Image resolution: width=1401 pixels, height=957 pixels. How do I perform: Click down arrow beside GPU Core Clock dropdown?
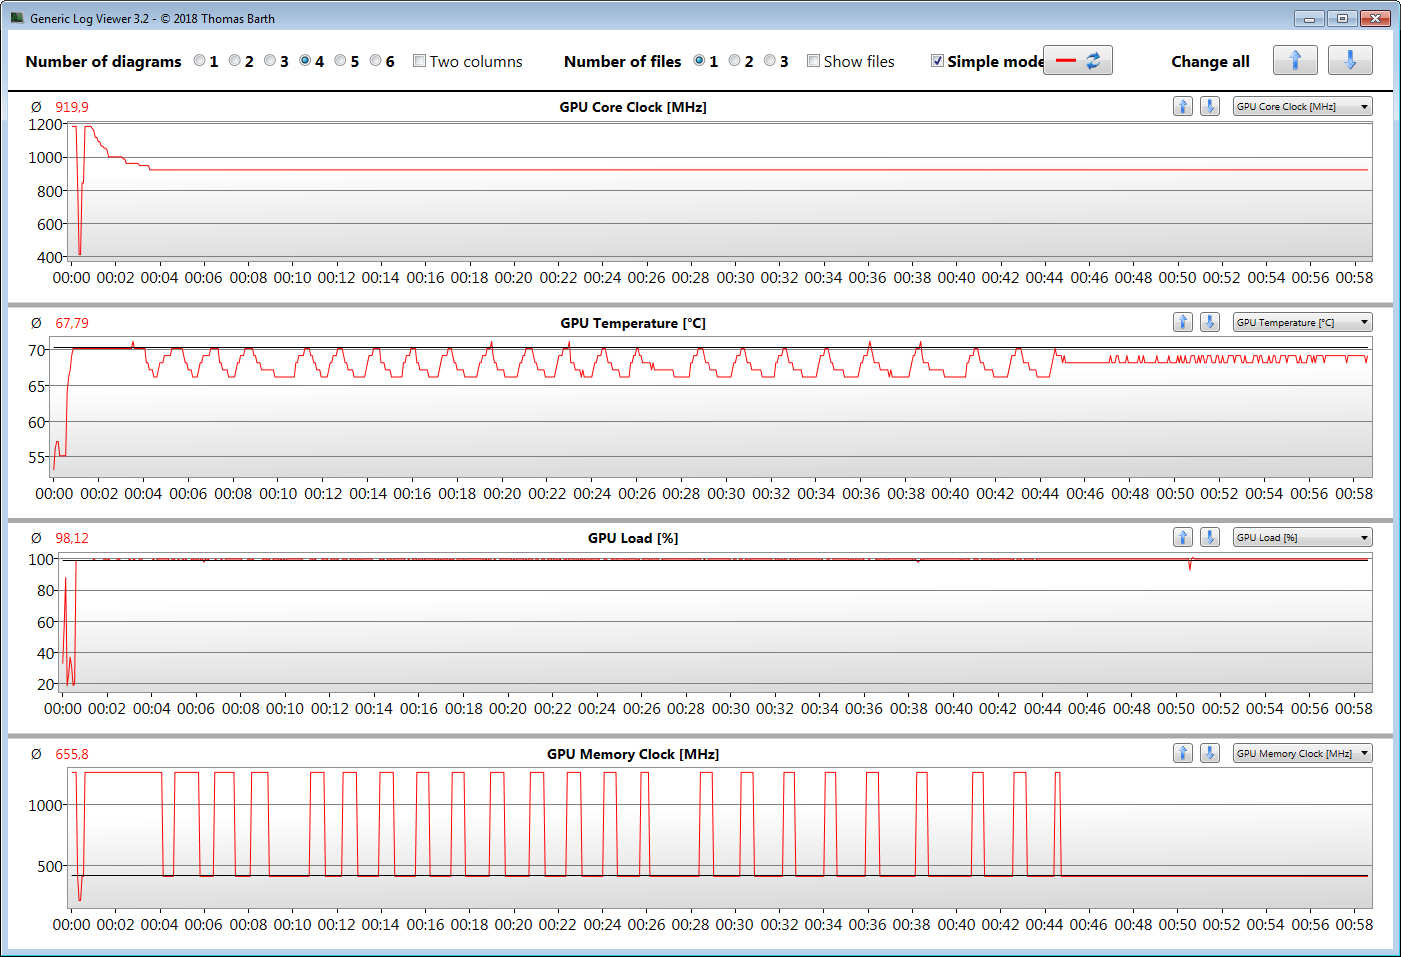tap(1210, 107)
